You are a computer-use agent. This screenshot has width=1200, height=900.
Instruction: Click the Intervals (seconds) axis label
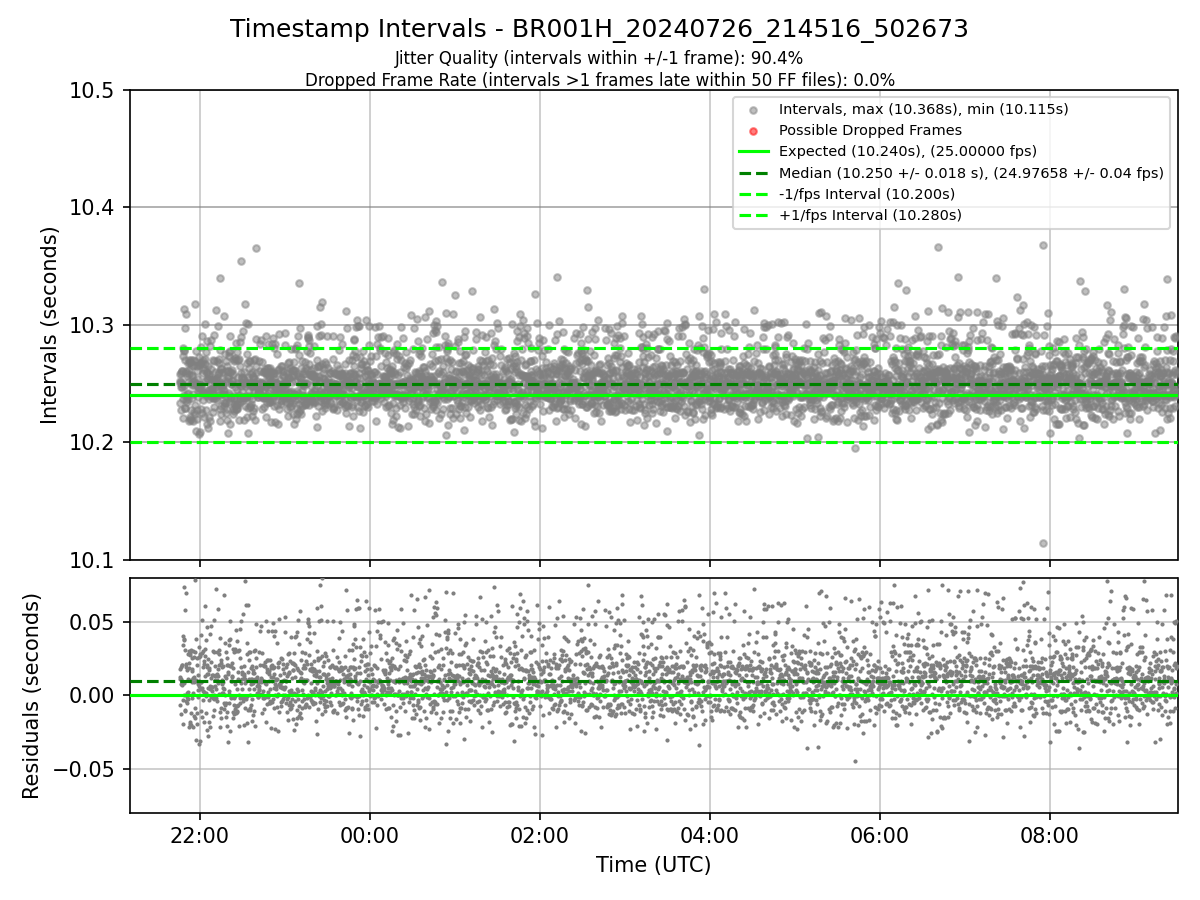pos(50,325)
